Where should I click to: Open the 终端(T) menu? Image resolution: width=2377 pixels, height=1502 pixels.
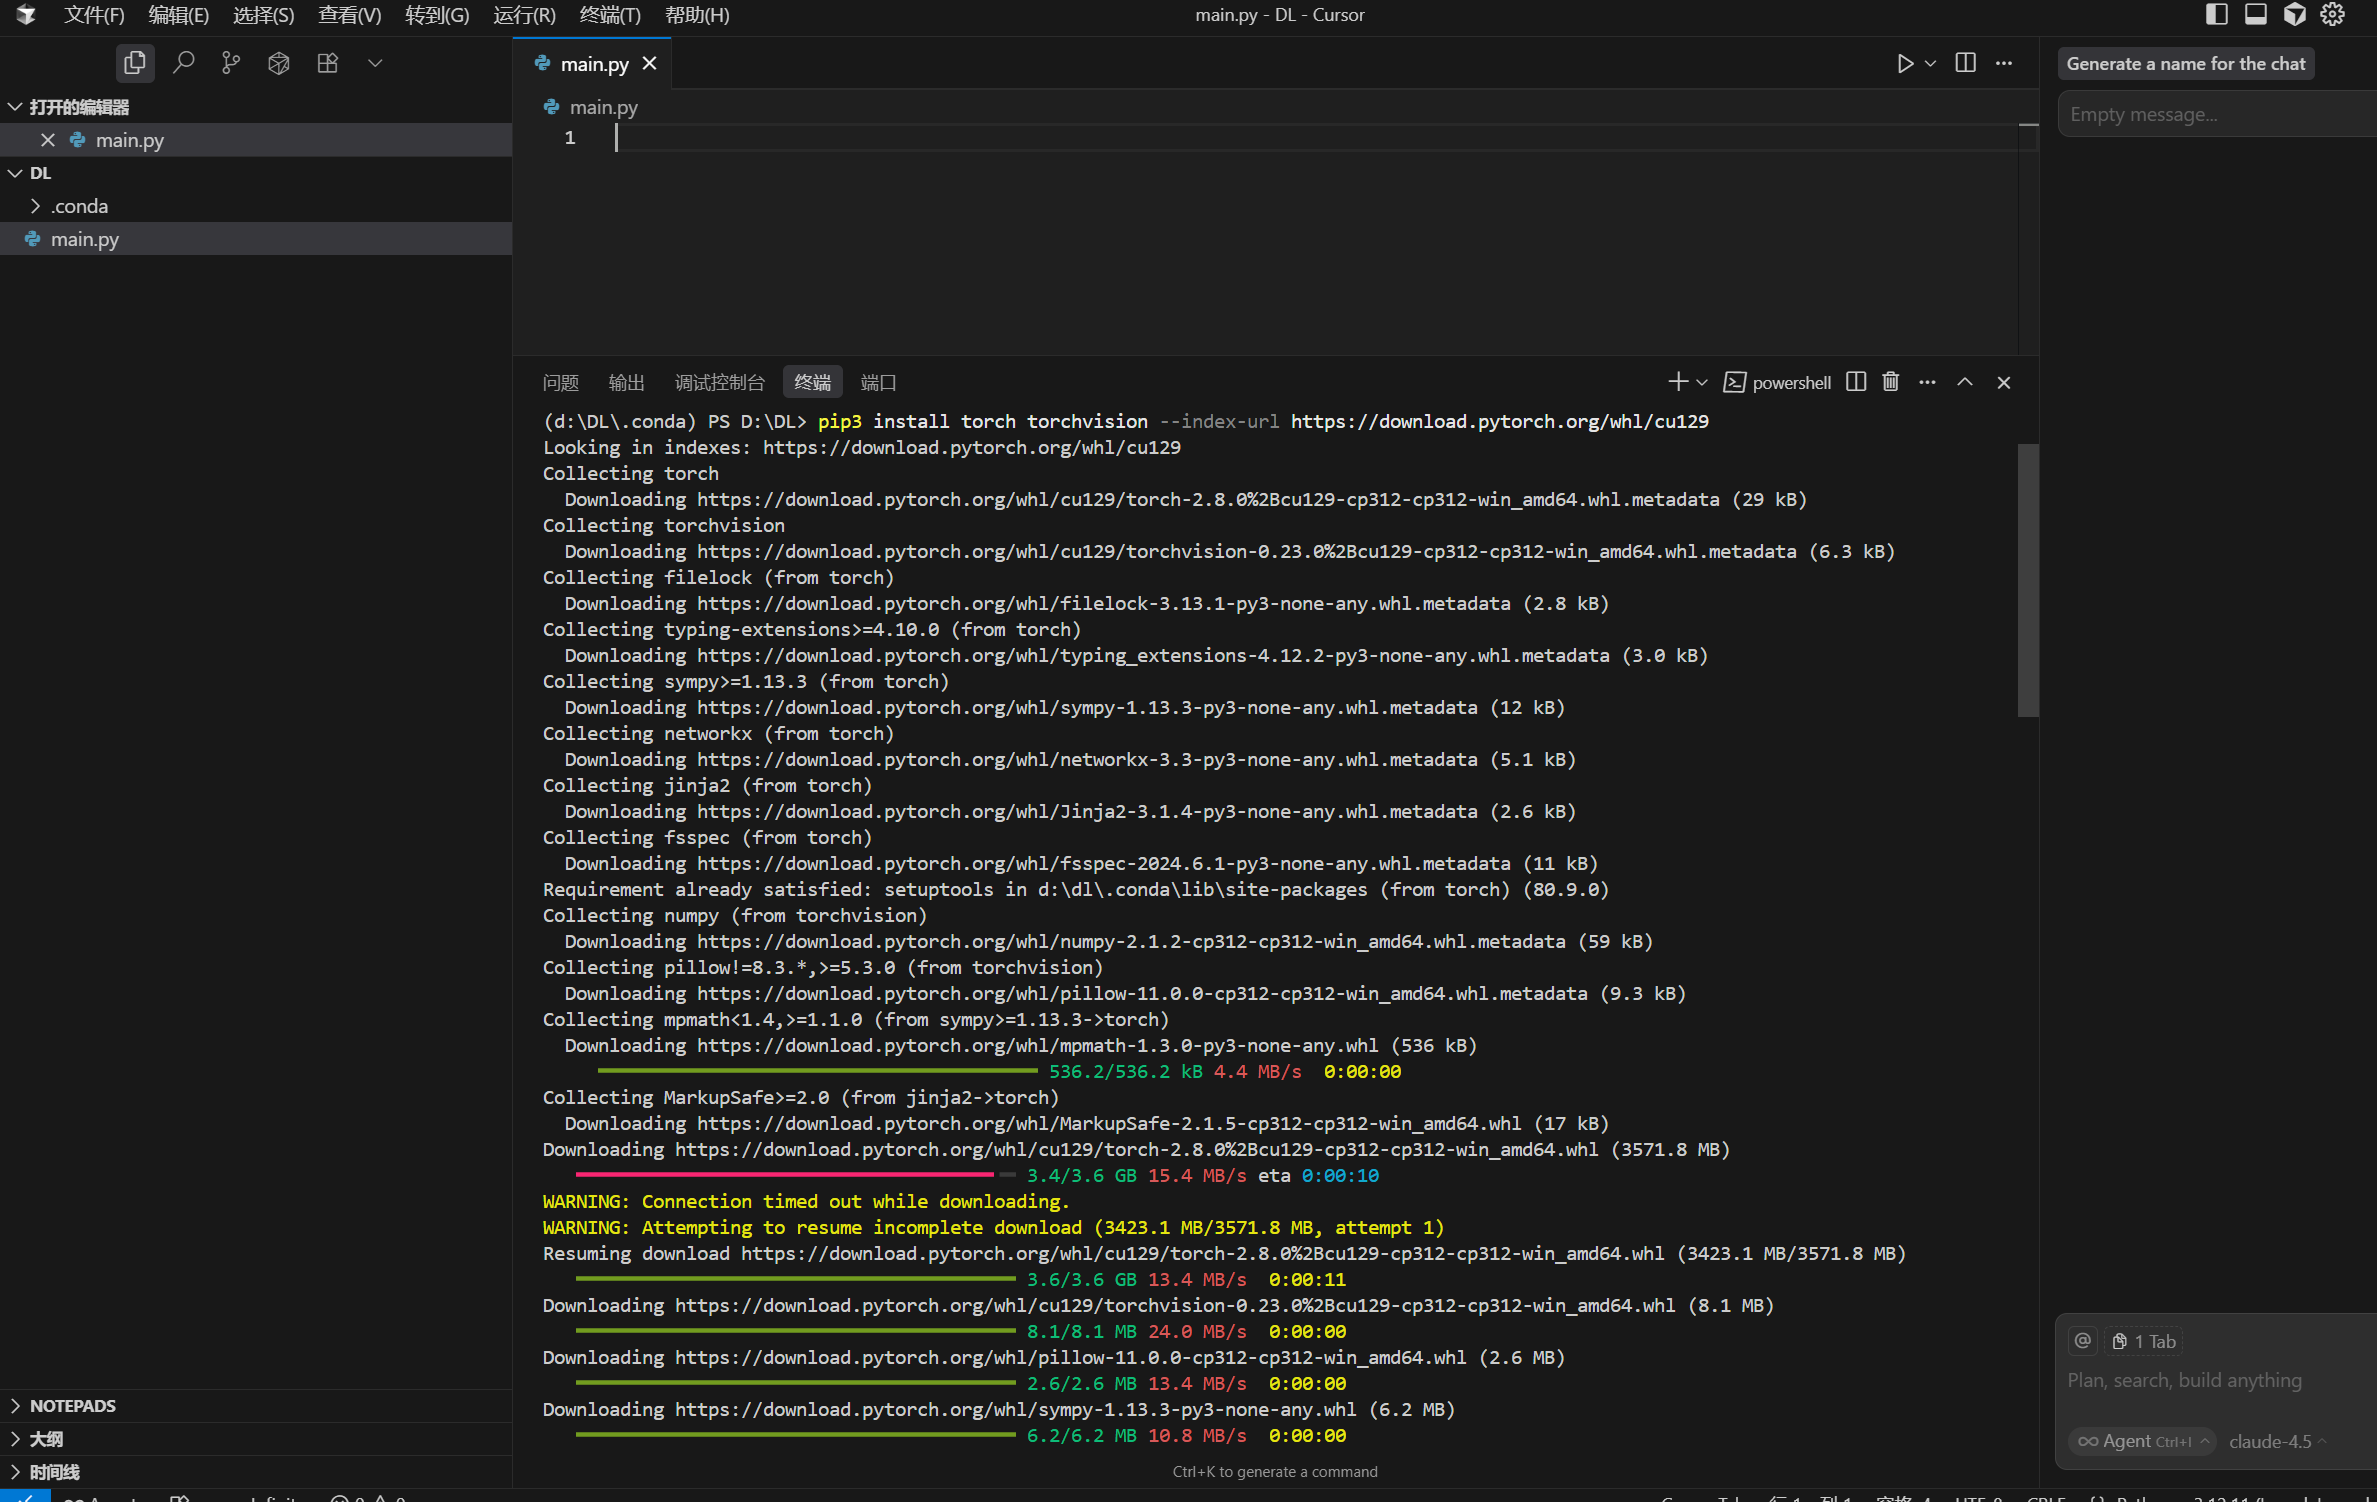click(609, 15)
